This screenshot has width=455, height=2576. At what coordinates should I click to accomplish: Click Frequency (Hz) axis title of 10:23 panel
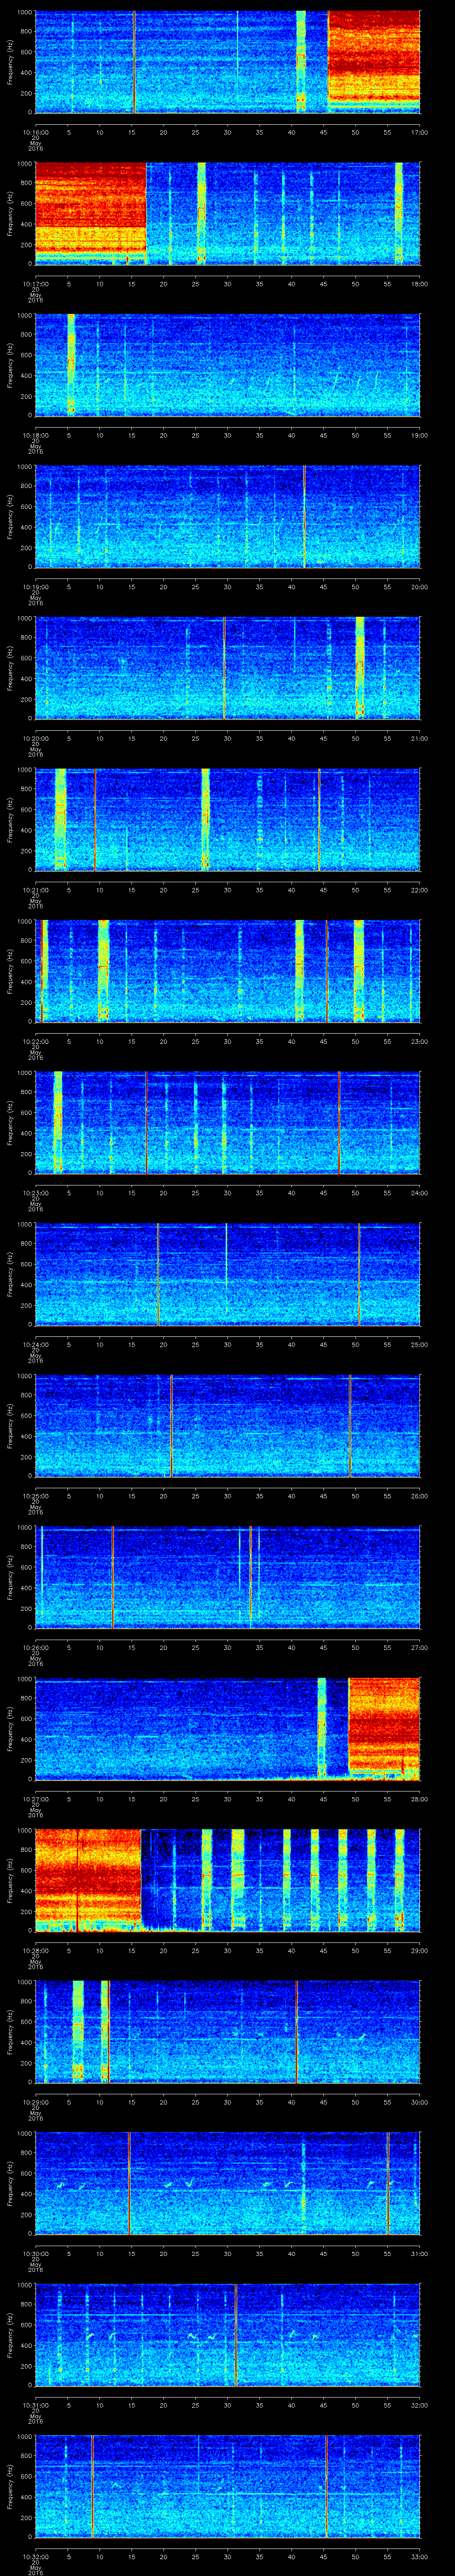(x=10, y=1122)
